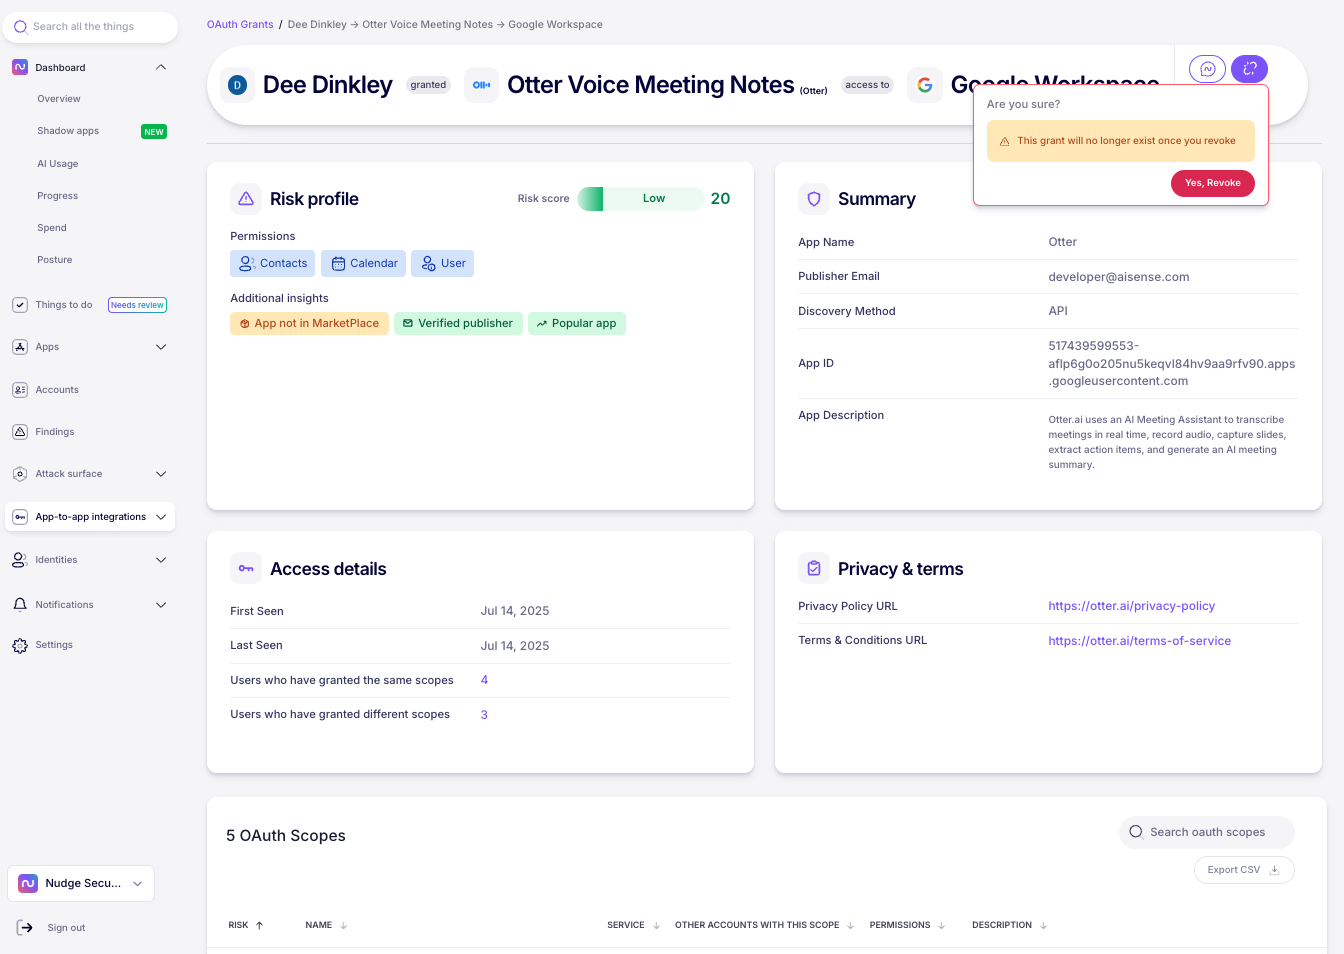
Task: Click the Apps sidebar icon
Action: click(x=20, y=347)
